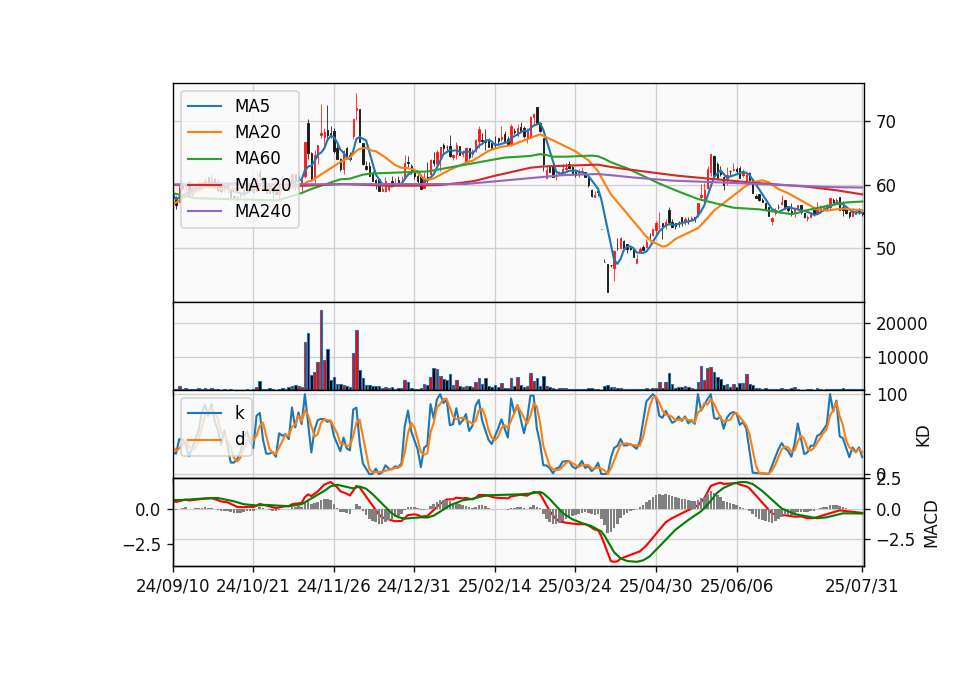960x690 pixels.
Task: Click the 25/02/14 date axis label
Action: pyautogui.click(x=495, y=586)
